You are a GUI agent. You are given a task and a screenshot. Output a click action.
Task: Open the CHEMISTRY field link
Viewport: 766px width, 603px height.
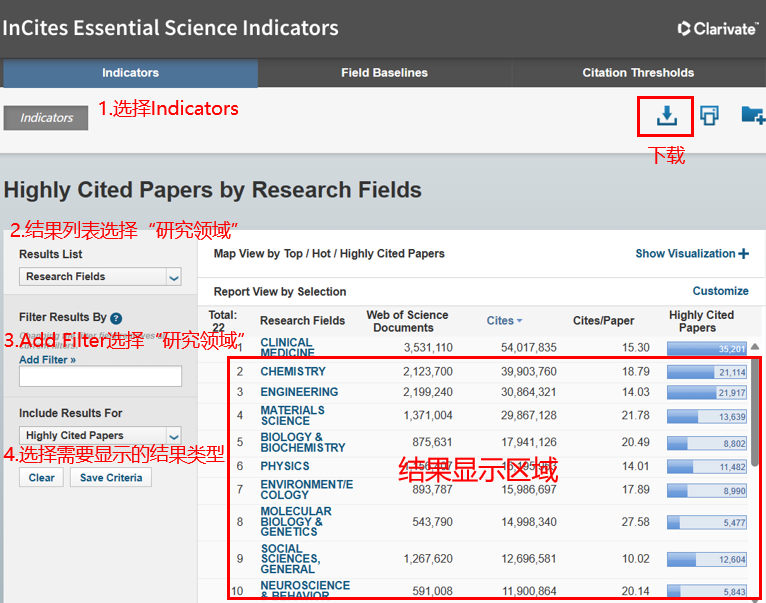293,371
